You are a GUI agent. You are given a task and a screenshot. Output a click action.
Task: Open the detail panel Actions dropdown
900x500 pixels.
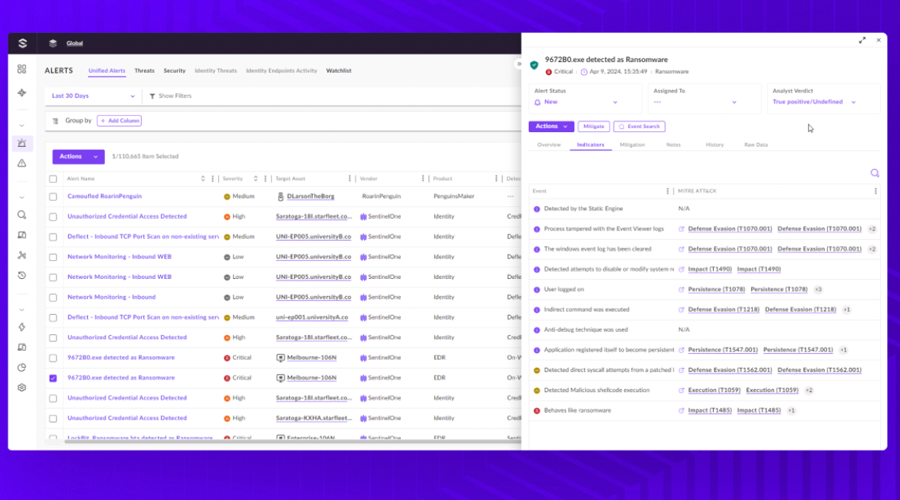(551, 126)
